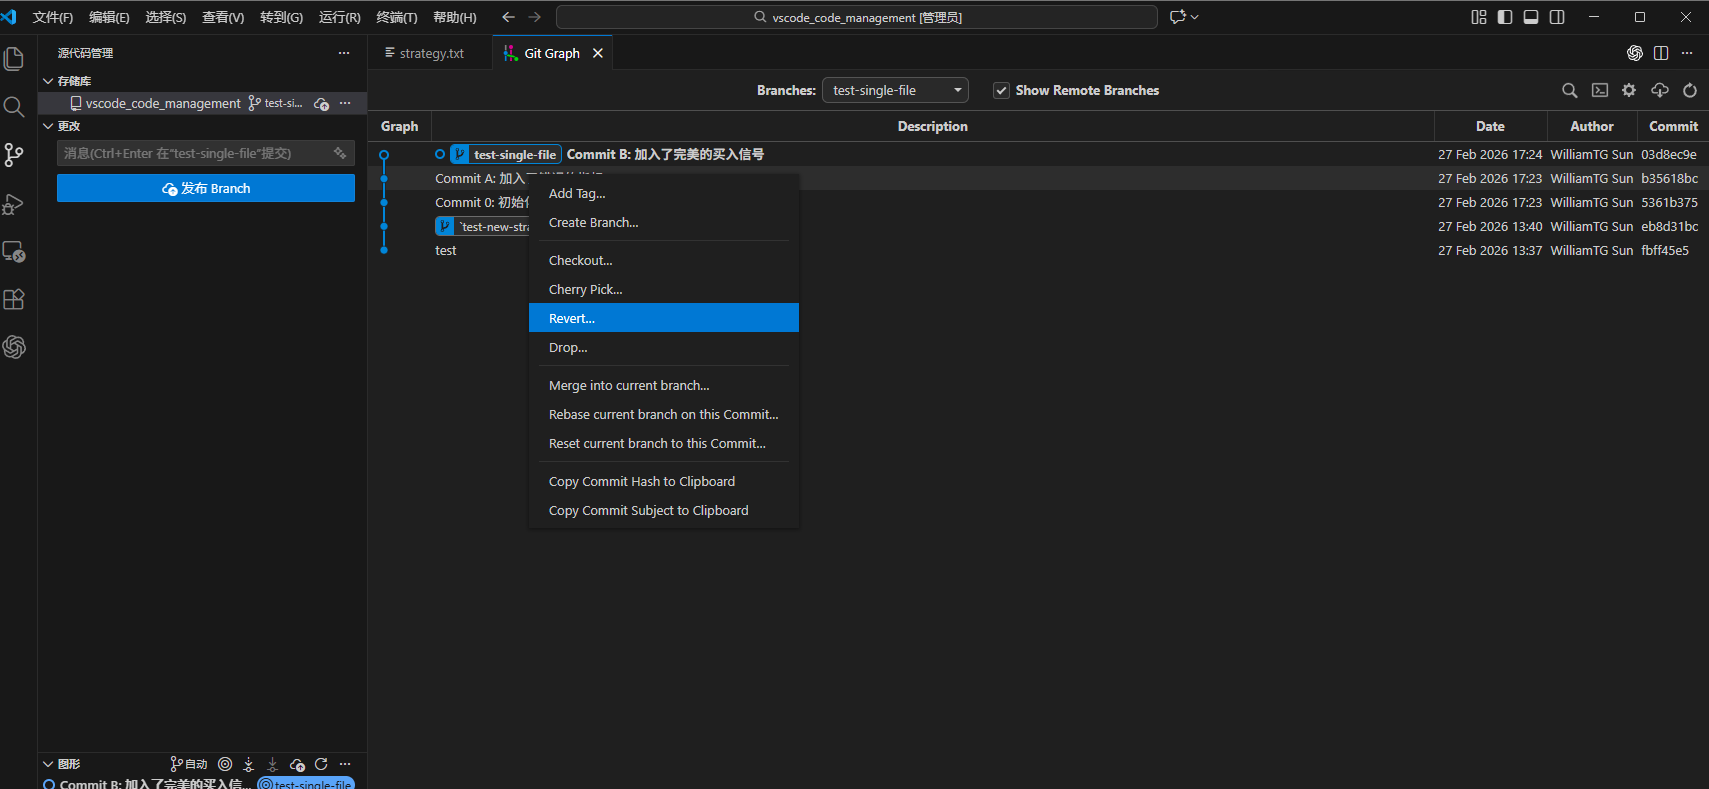Fetch from remotes with the cloud download icon

click(x=1660, y=90)
